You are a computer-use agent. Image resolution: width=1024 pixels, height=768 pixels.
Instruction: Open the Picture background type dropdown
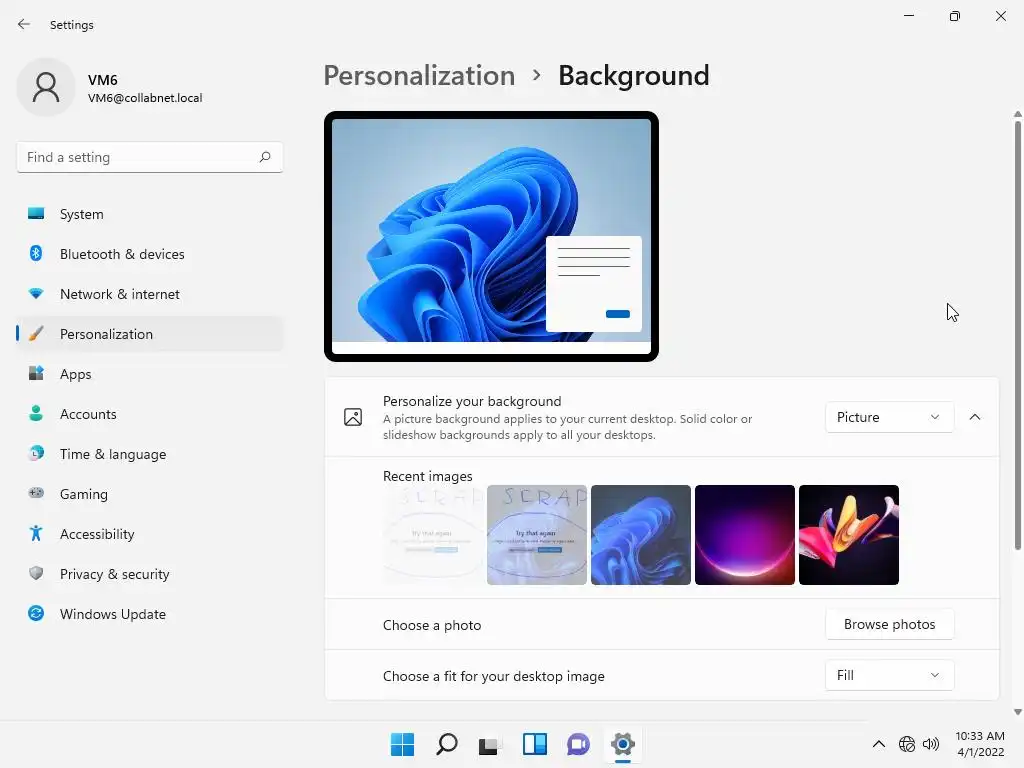(x=889, y=417)
